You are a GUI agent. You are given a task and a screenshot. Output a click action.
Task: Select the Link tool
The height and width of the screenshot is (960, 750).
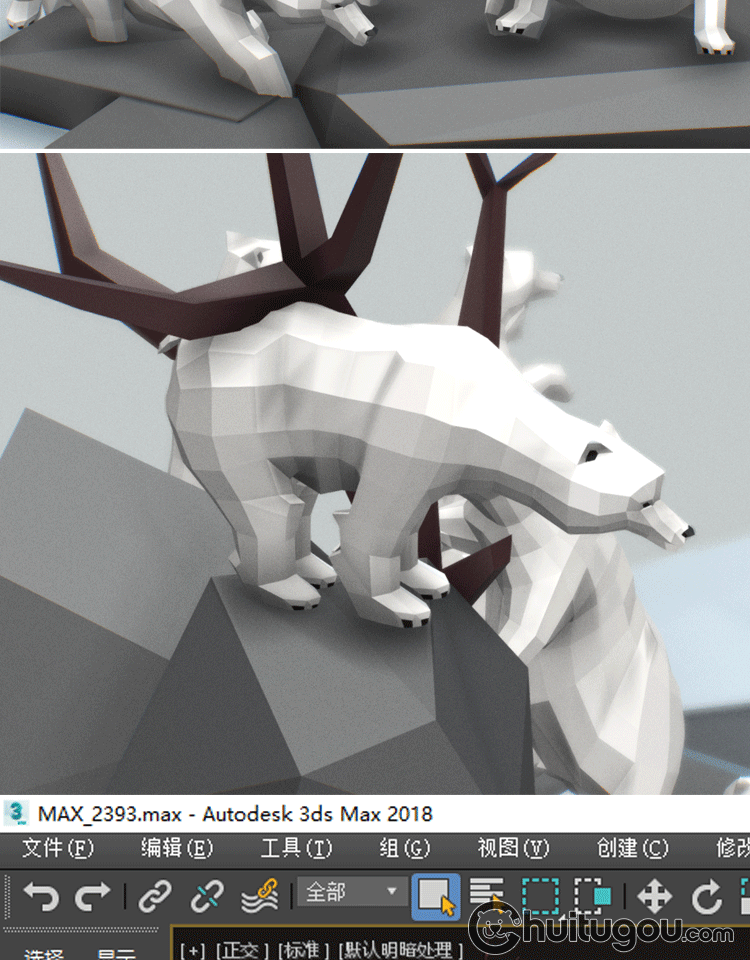point(155,895)
